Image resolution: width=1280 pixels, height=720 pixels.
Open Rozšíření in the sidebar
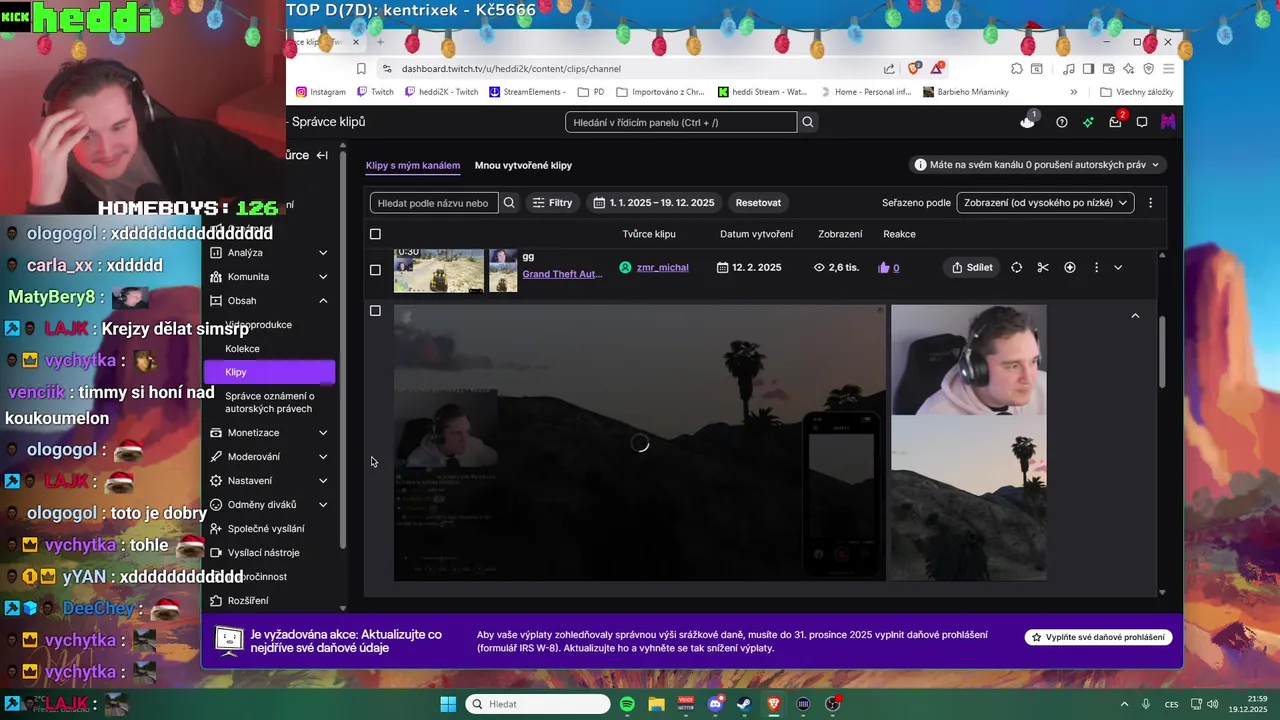coord(248,601)
